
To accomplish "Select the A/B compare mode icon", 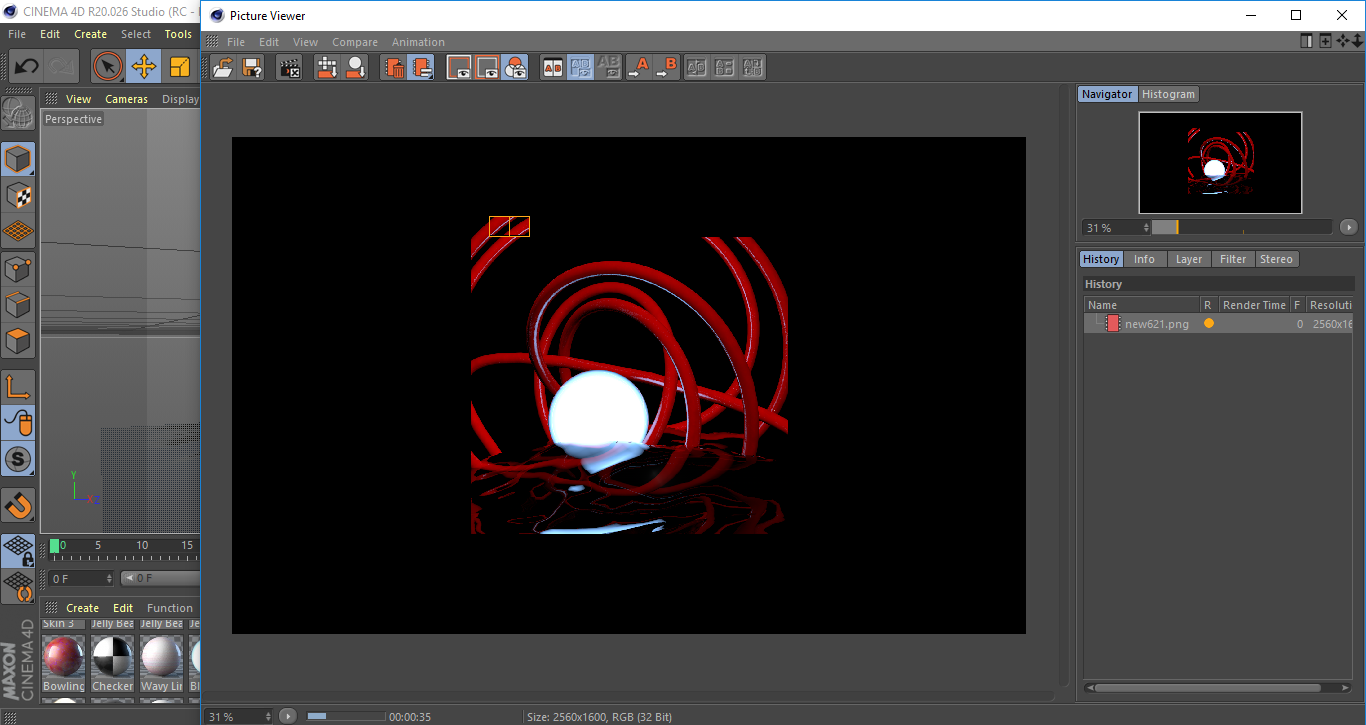I will click(552, 67).
